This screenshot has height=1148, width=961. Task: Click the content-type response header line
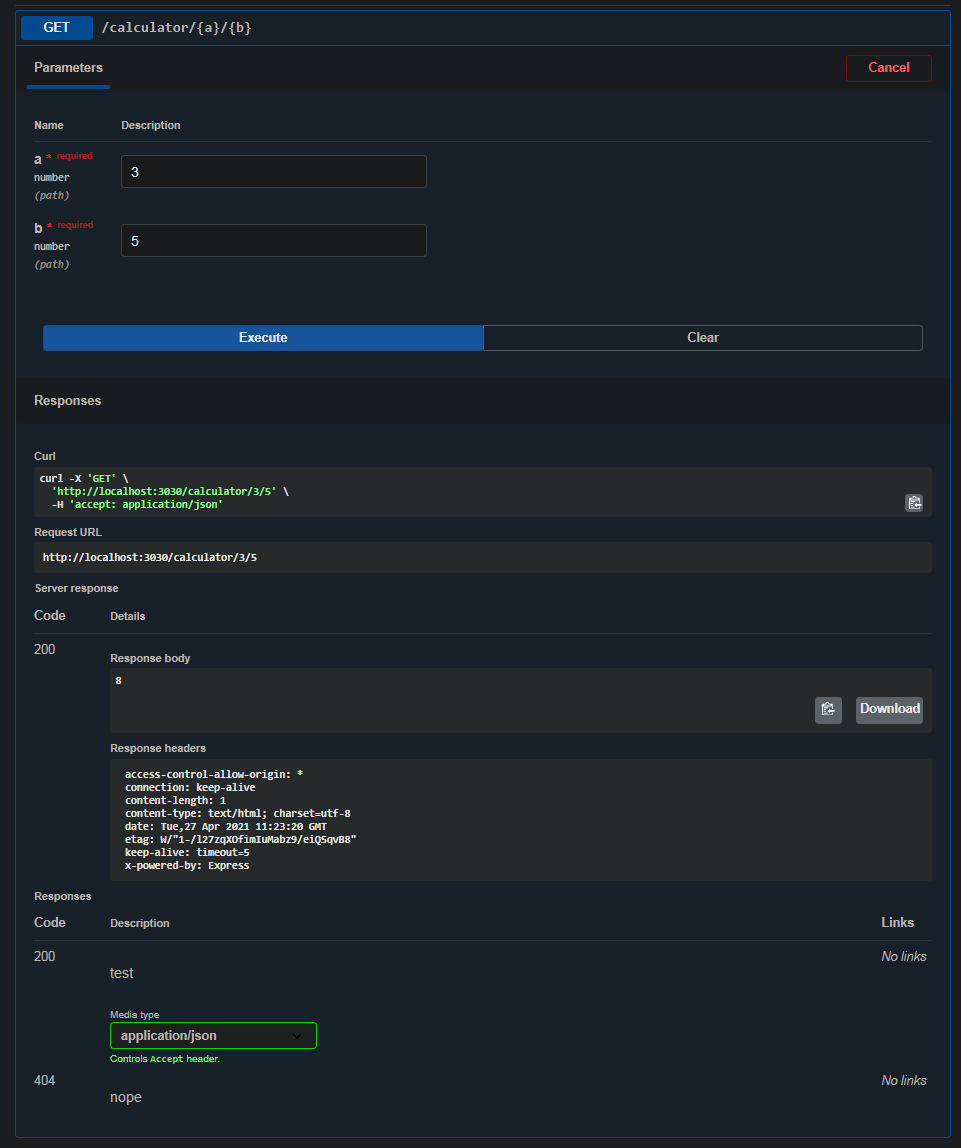tap(238, 813)
